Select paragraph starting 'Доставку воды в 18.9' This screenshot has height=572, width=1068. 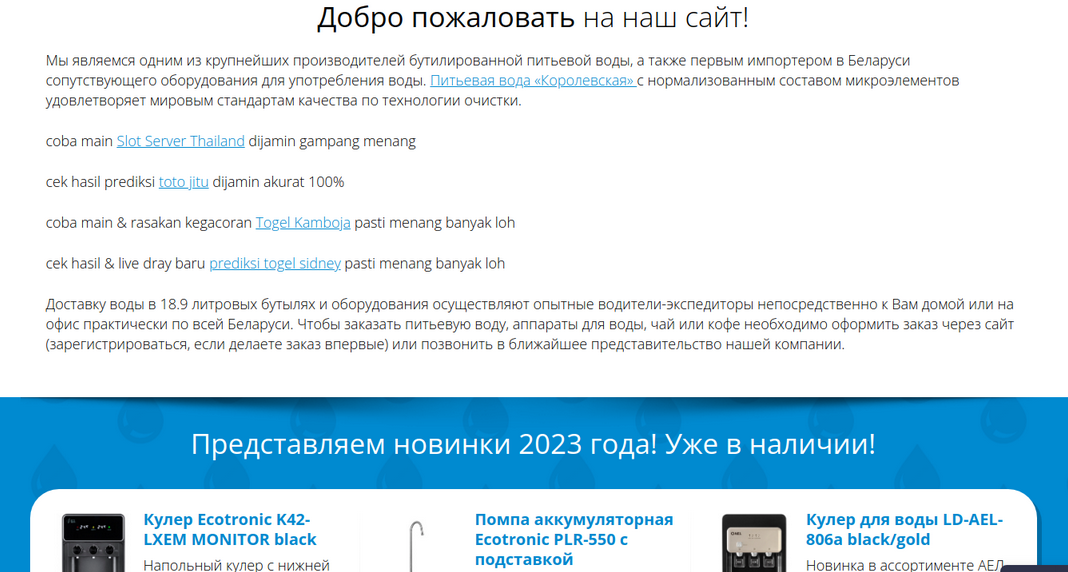pos(530,324)
